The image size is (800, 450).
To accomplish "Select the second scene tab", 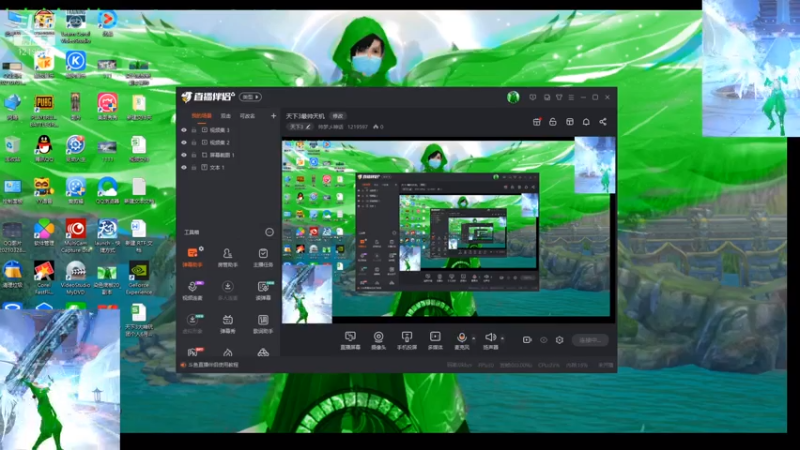I will click(x=226, y=116).
